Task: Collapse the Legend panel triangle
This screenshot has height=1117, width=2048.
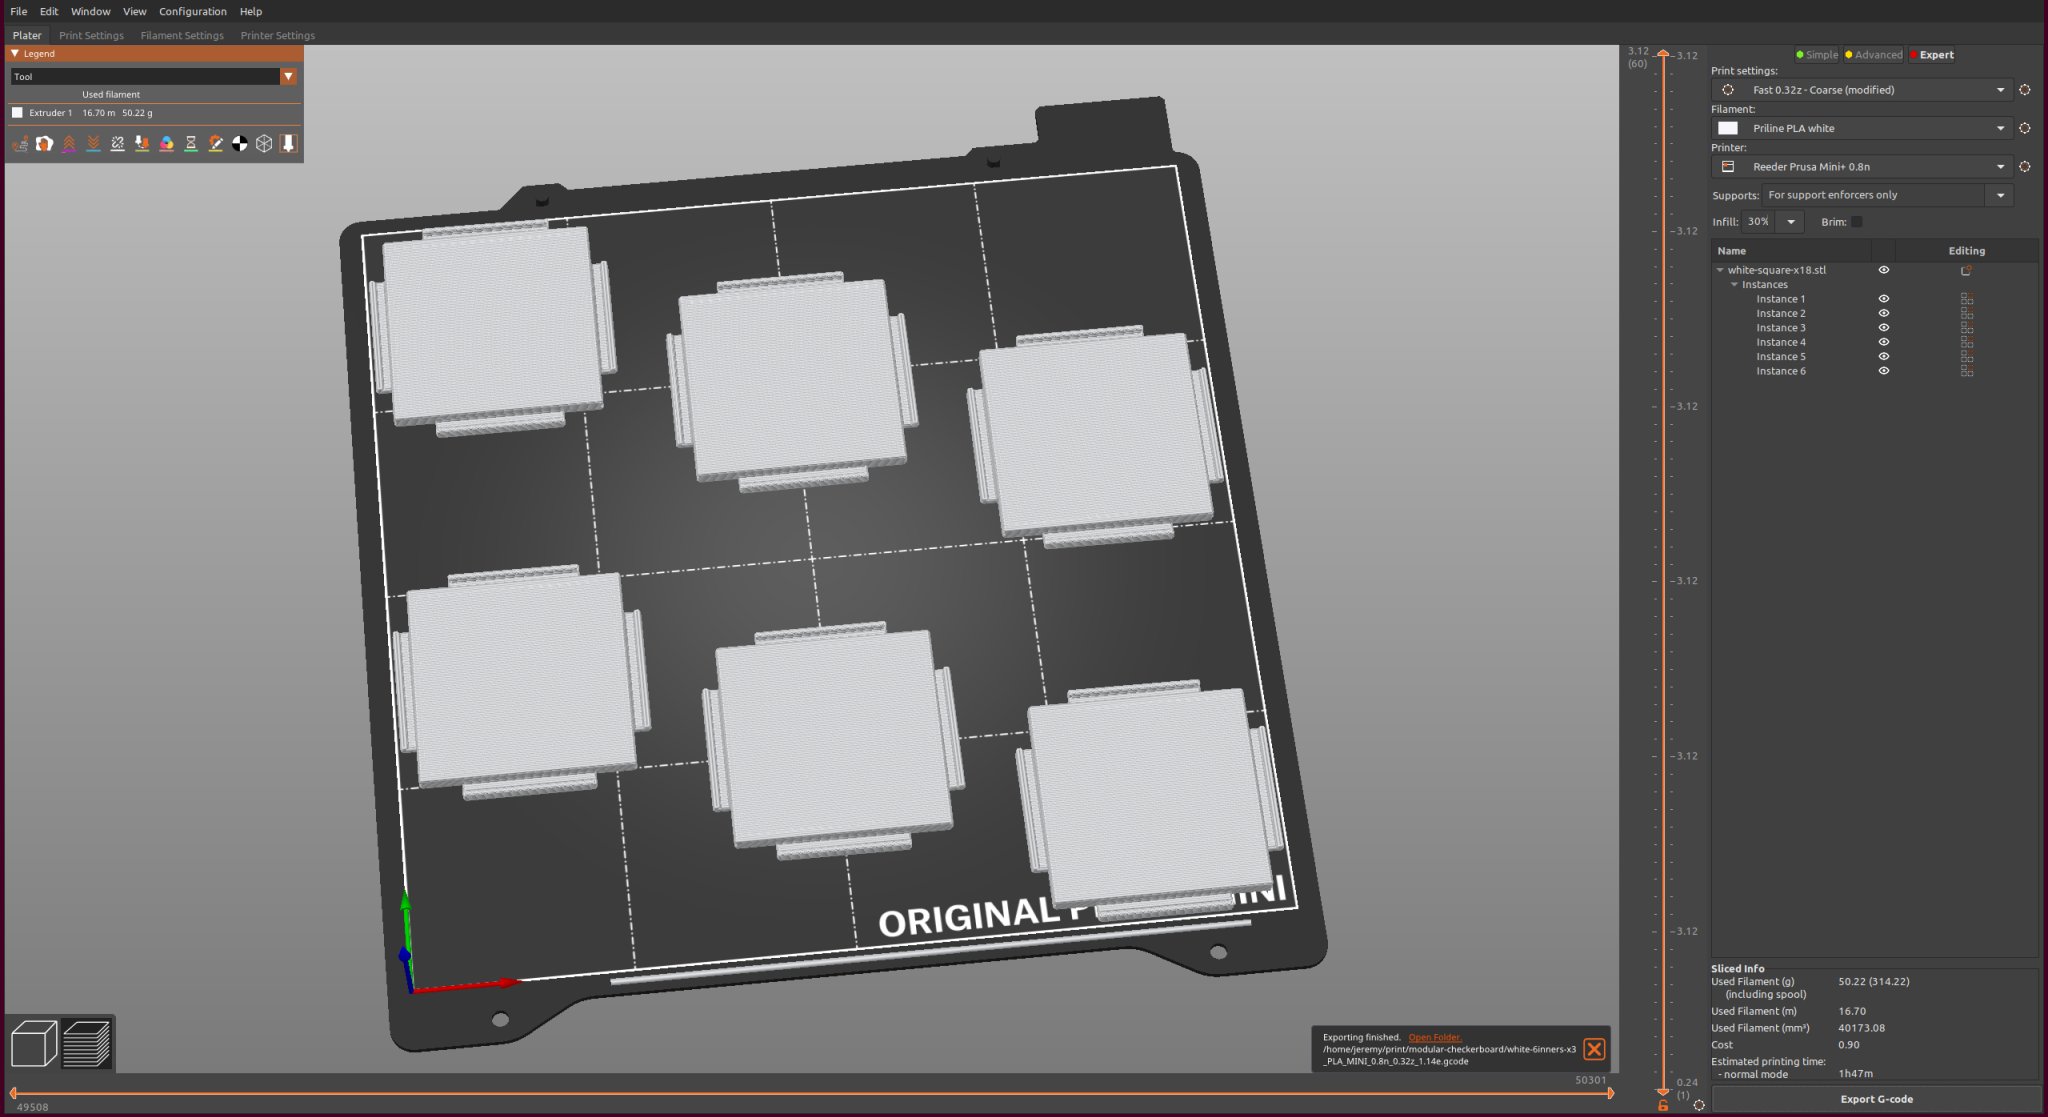Action: click(15, 54)
